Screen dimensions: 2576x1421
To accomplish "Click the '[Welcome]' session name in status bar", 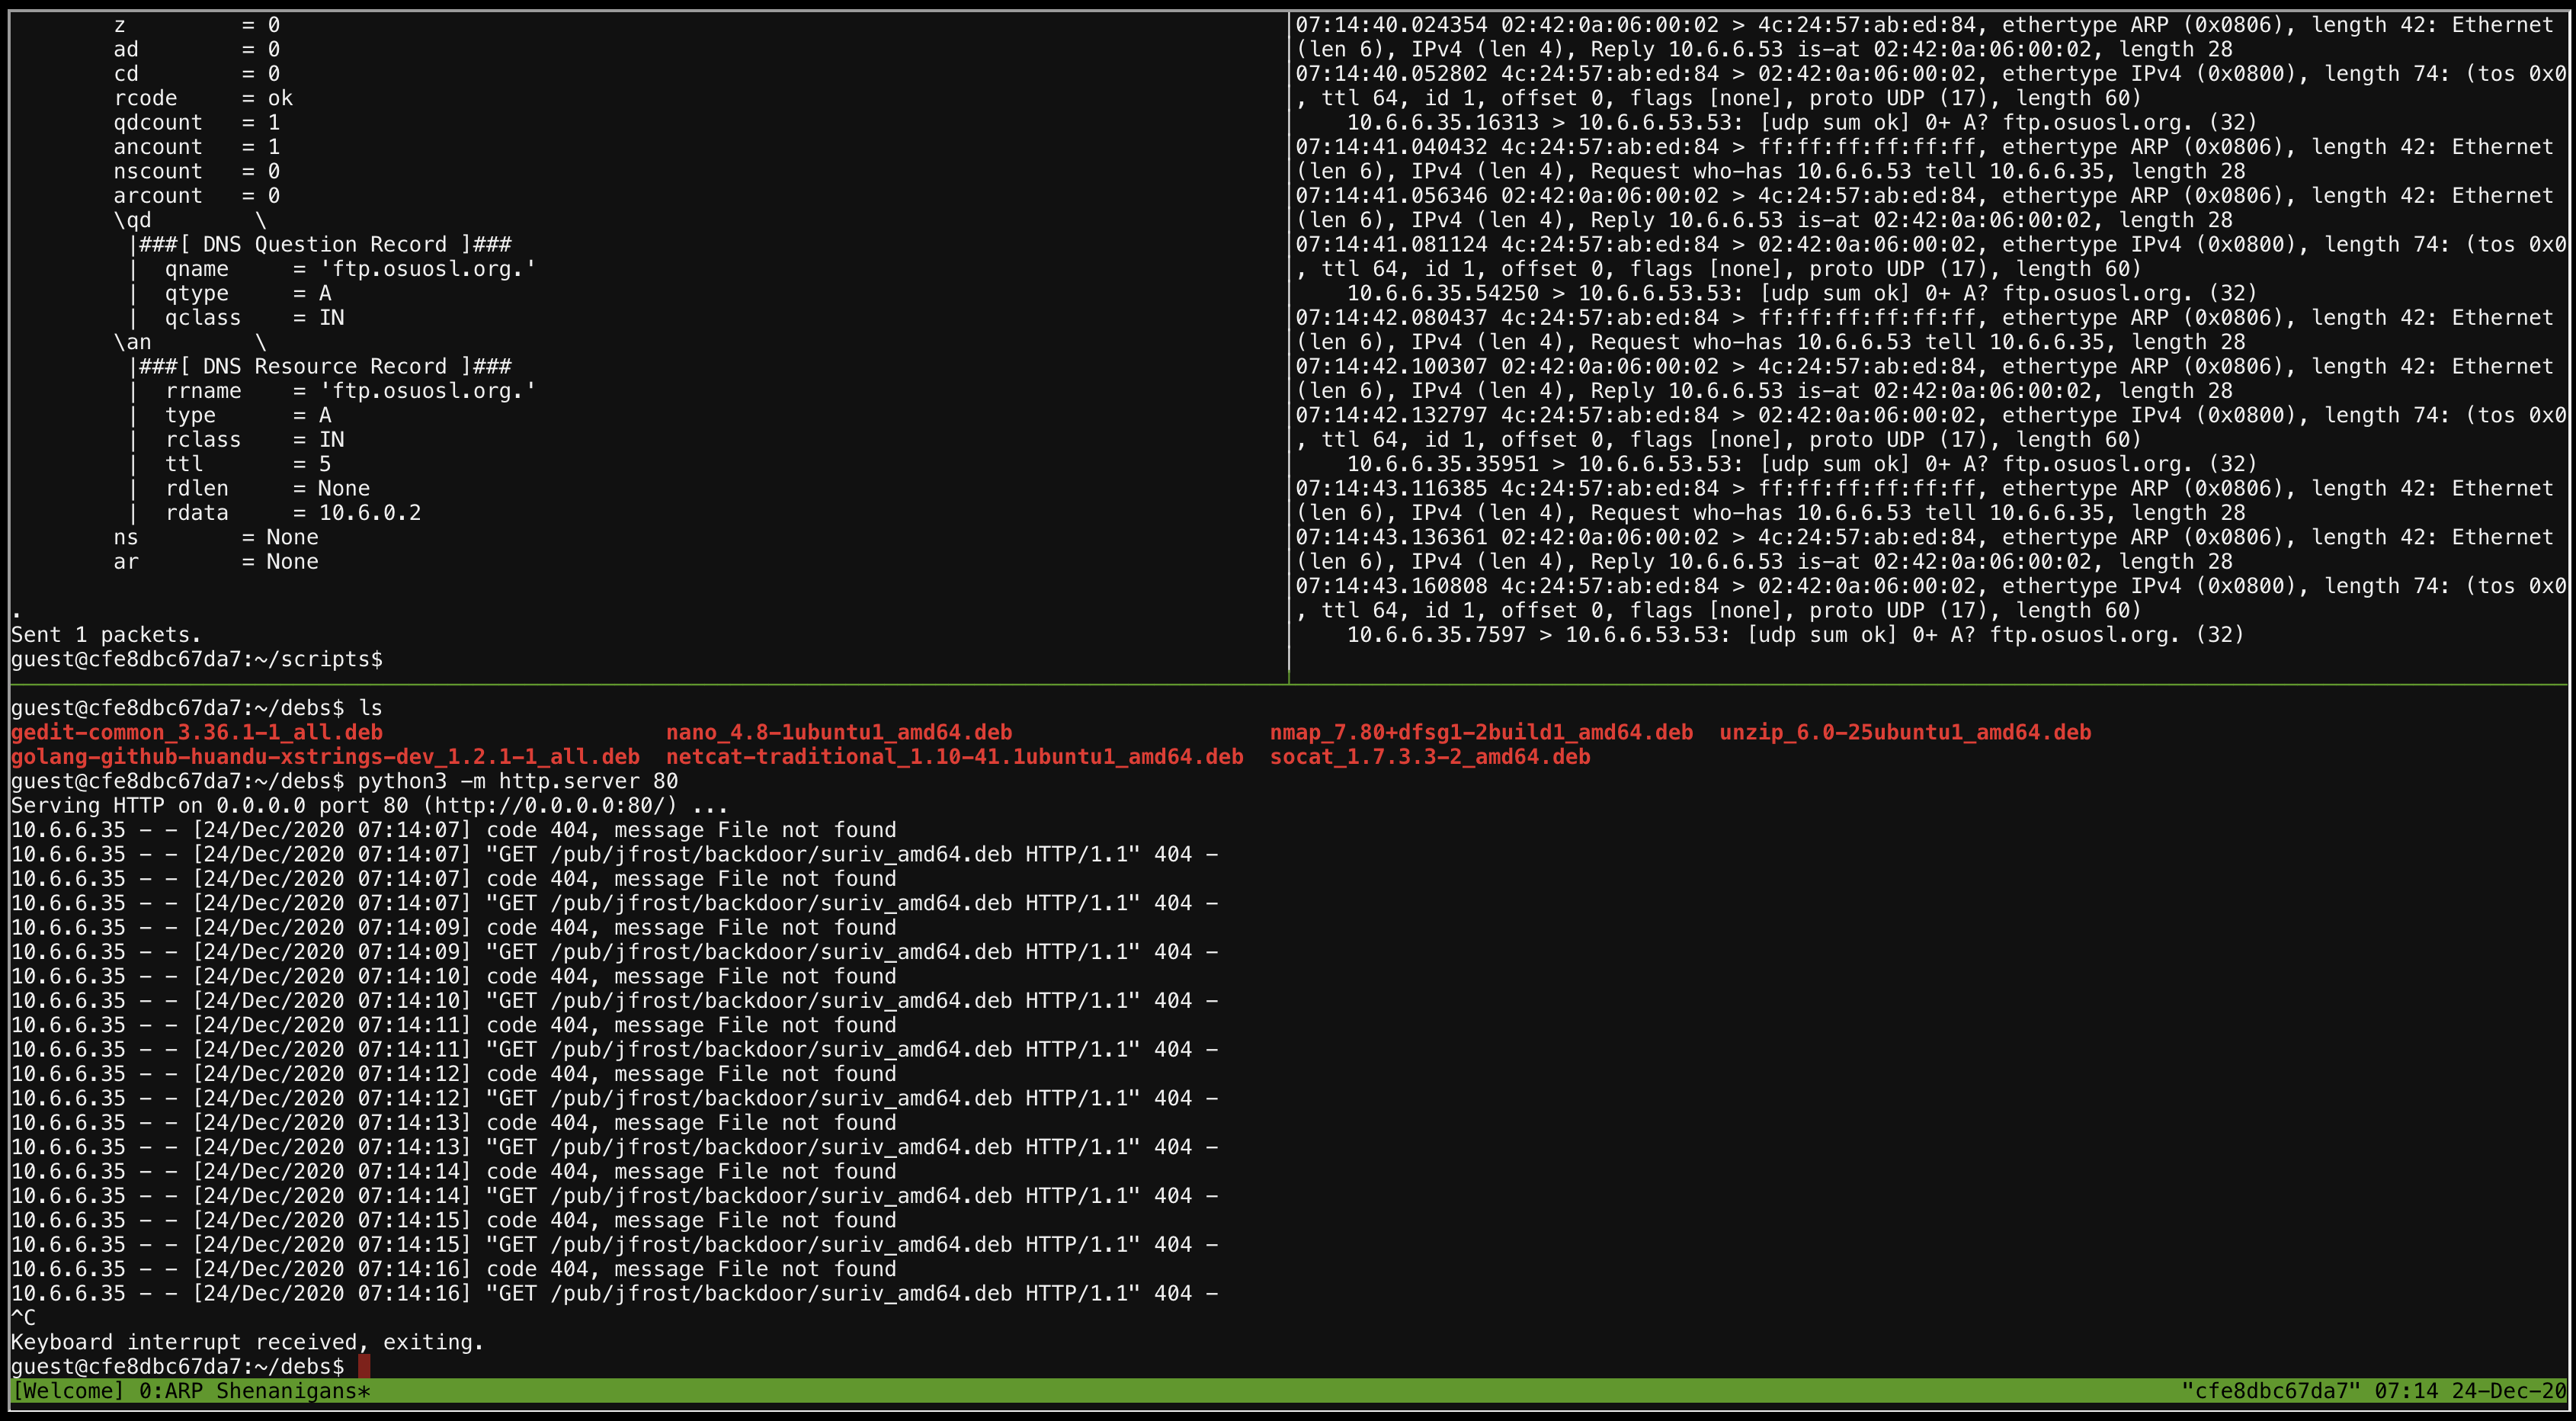I will pyautogui.click(x=68, y=1391).
